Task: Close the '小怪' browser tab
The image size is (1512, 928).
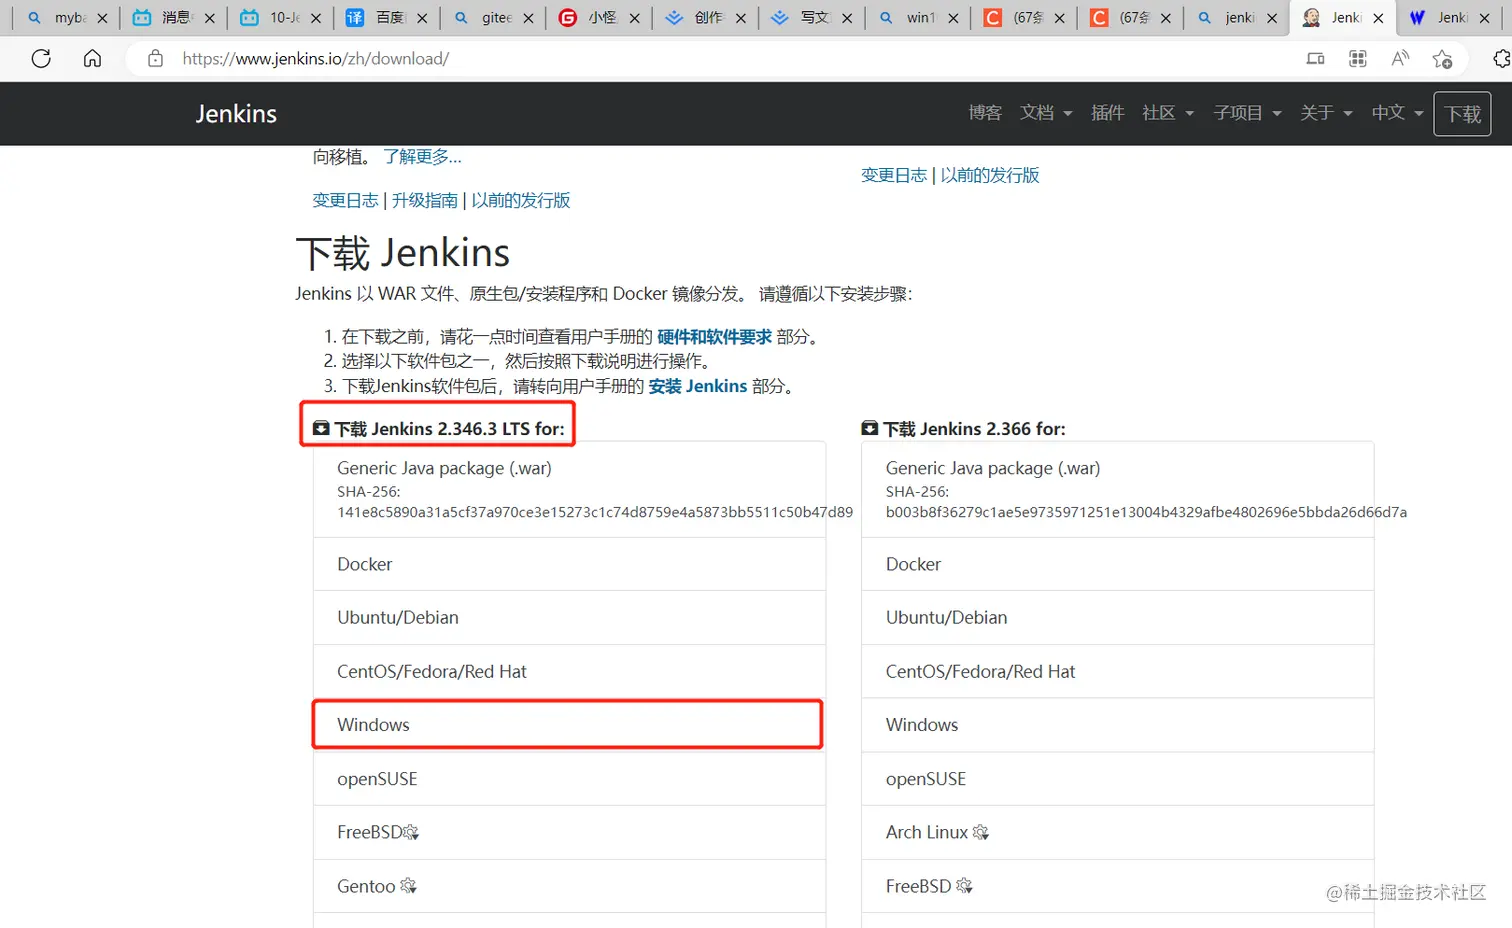Action: (634, 18)
